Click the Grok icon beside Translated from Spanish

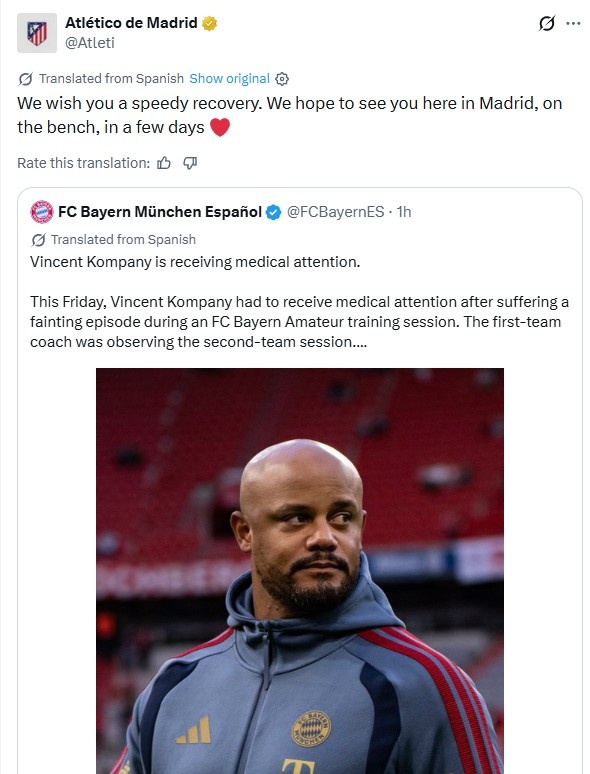25,78
